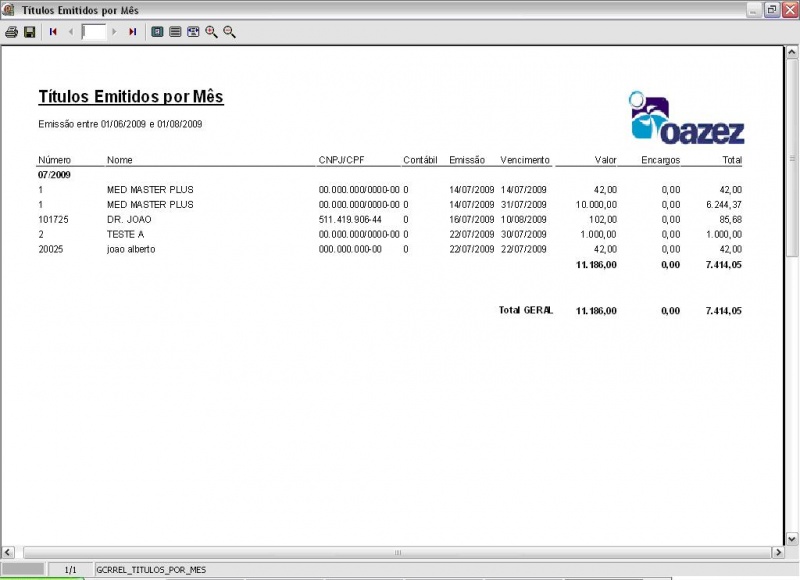
Task: Click the Número column header
Action: click(x=55, y=160)
